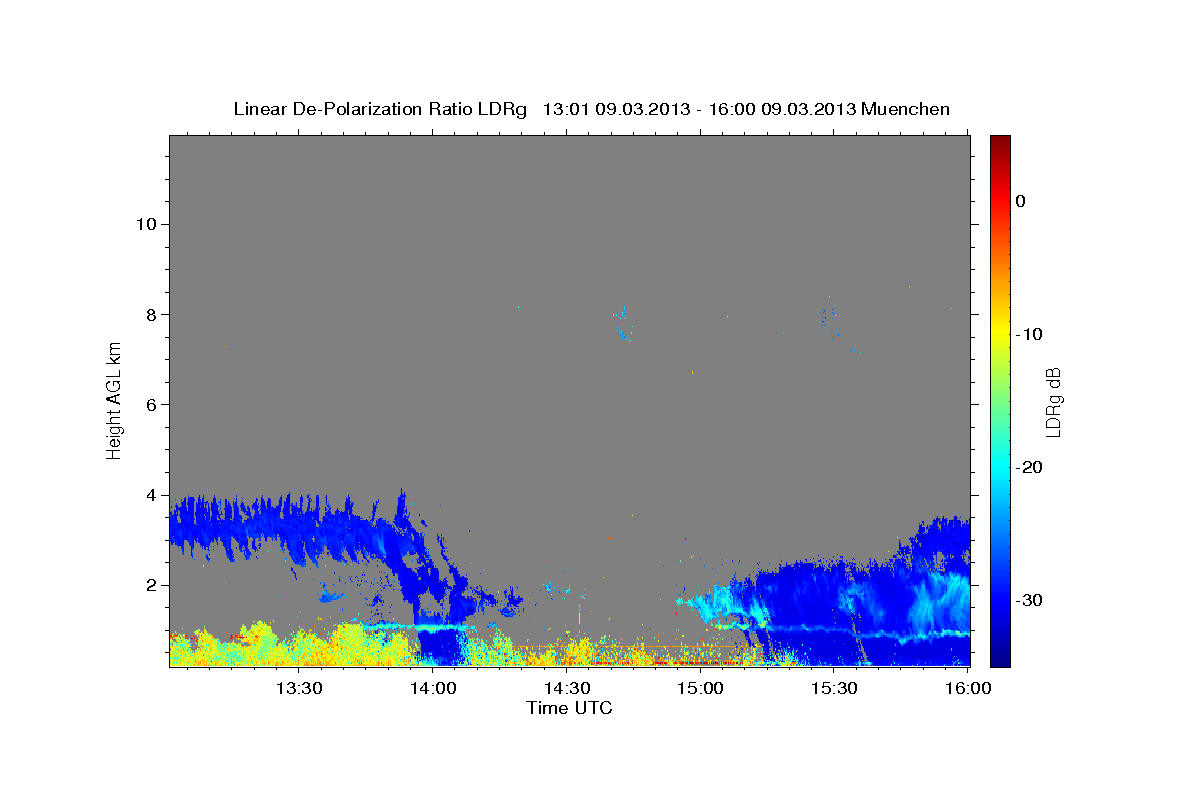The width and height of the screenshot is (1200, 800).
Task: Click the colorbar value label -20
Action: pyautogui.click(x=1028, y=467)
